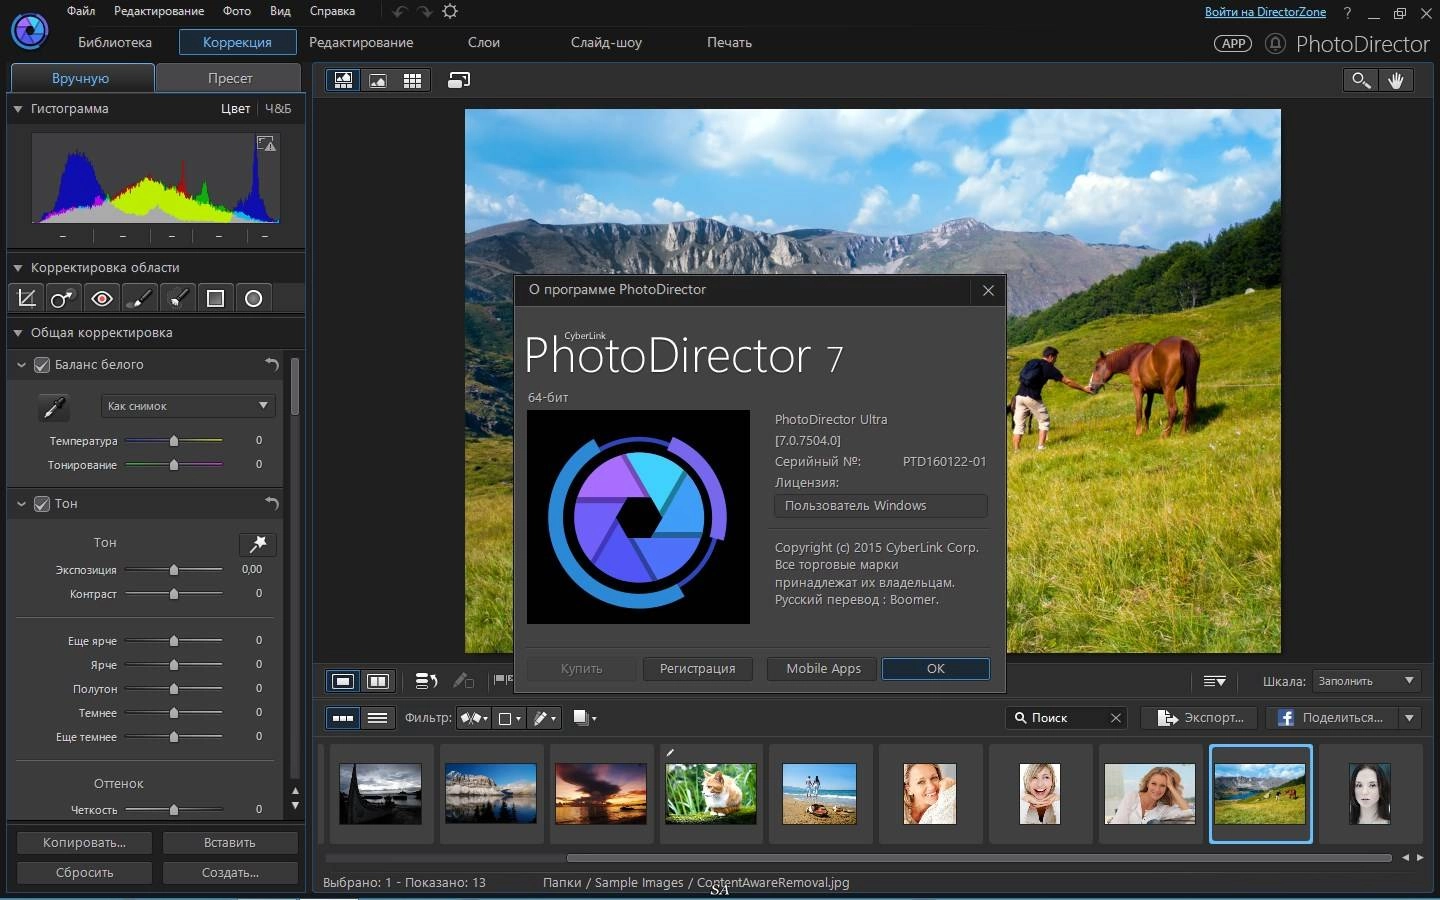This screenshot has width=1440, height=900.
Task: Click the Копировать button
Action: click(x=84, y=843)
